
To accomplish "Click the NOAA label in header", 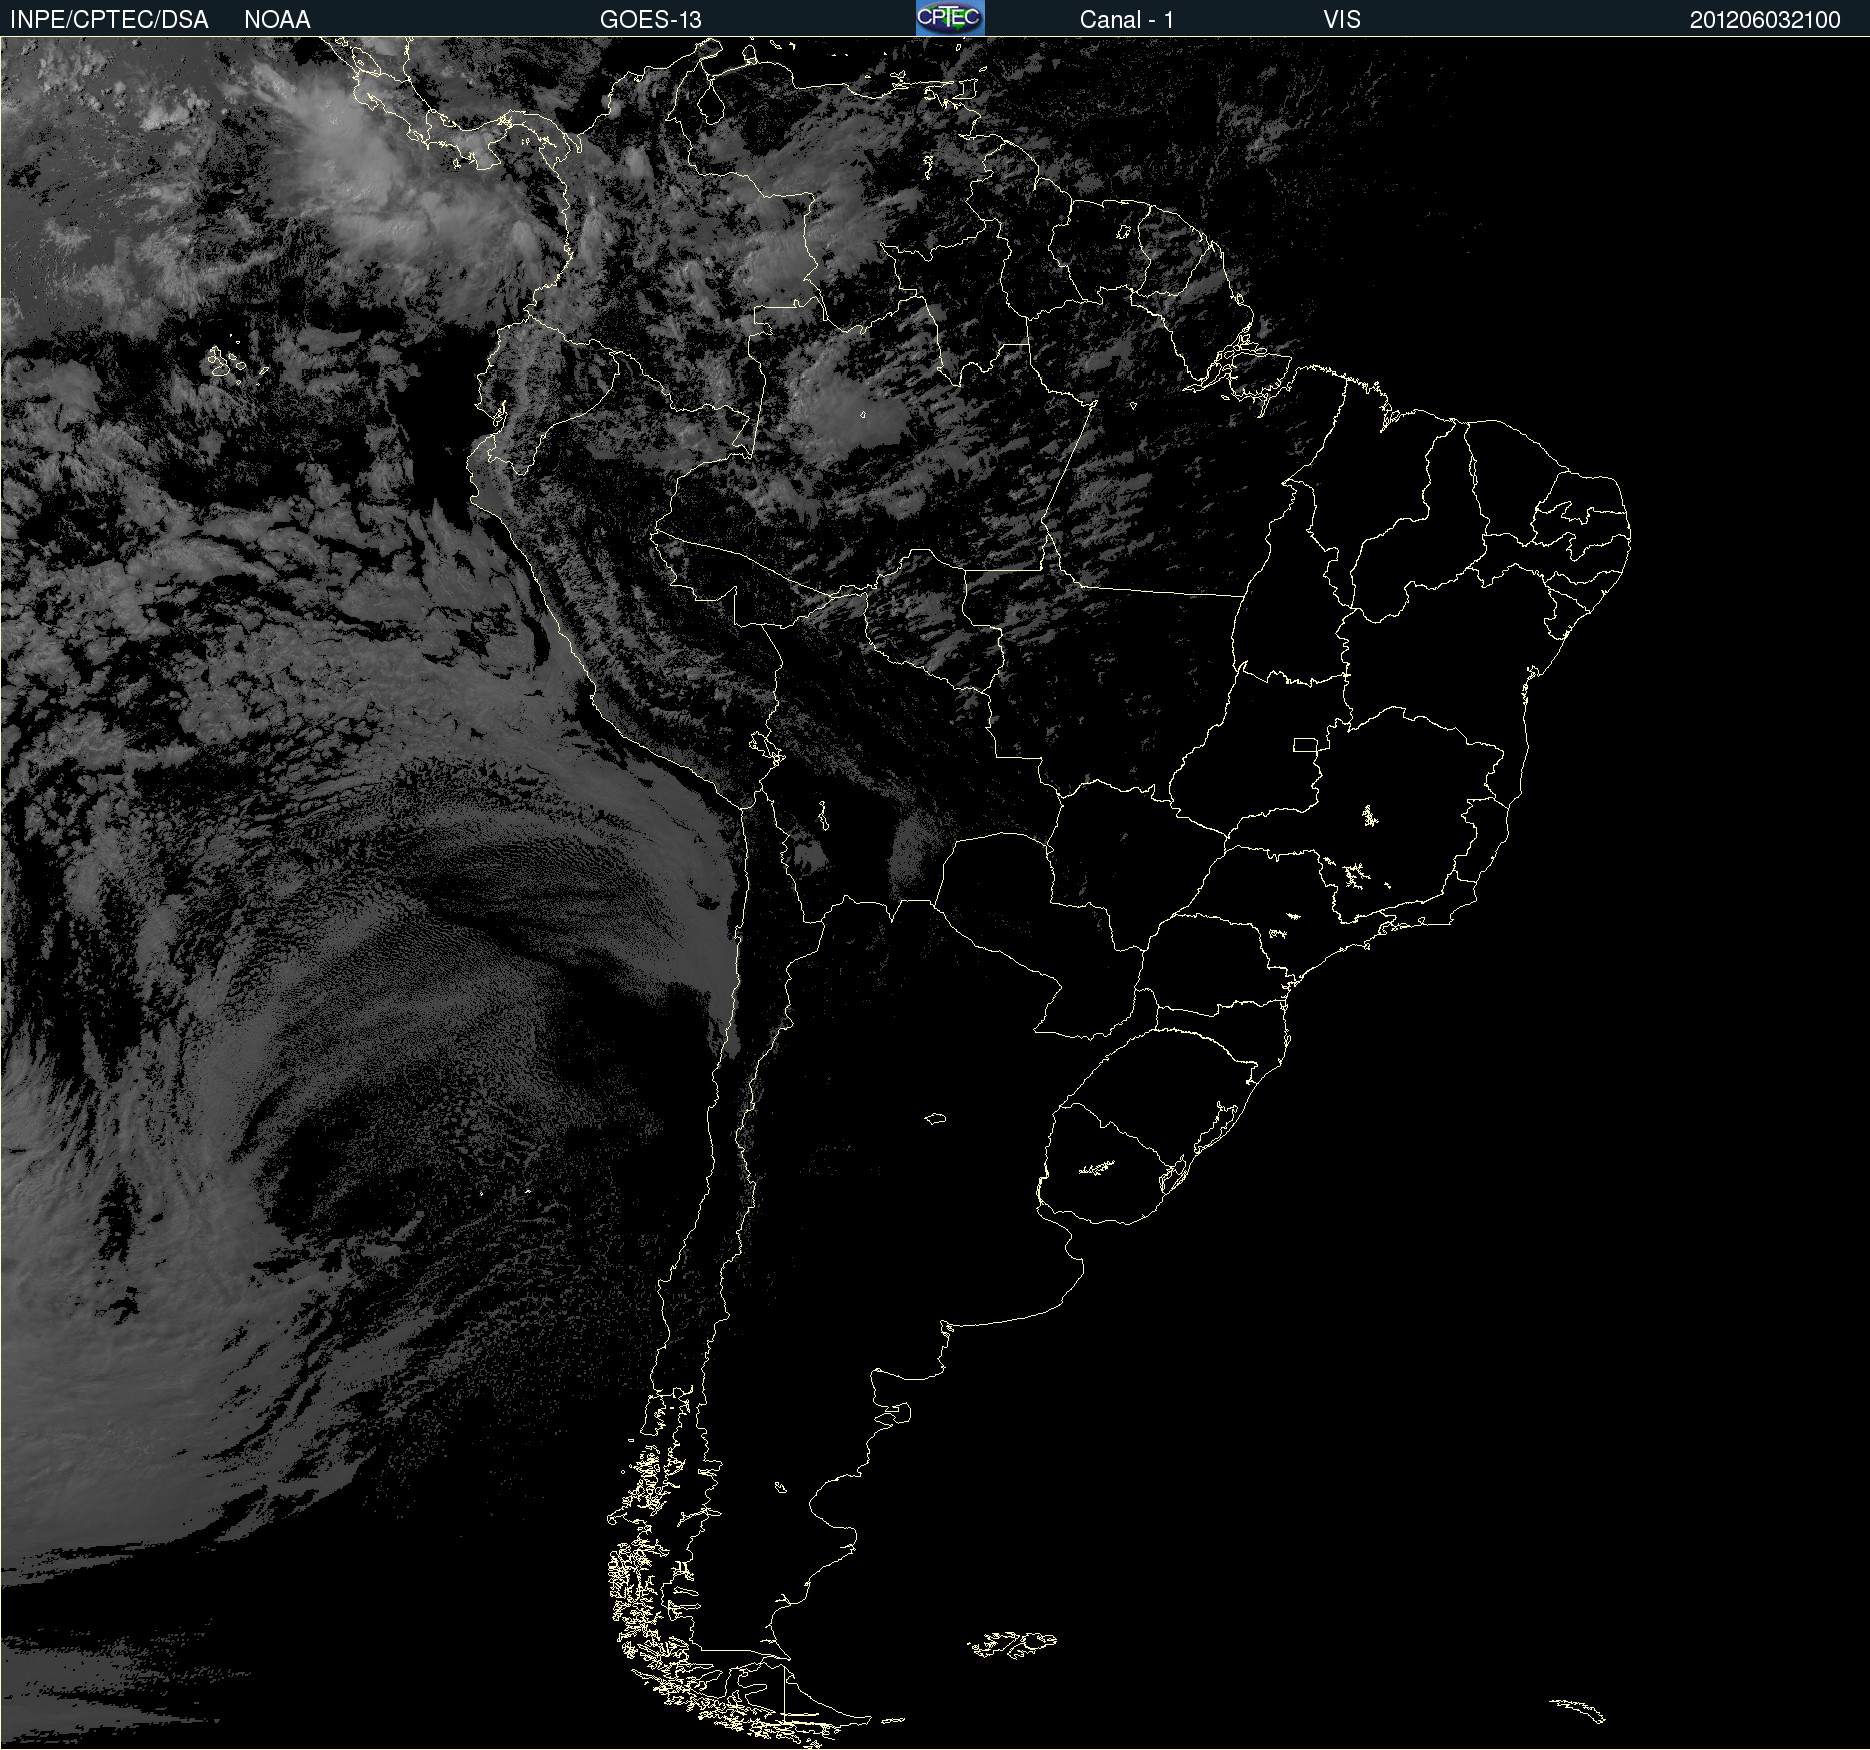I will (277, 20).
